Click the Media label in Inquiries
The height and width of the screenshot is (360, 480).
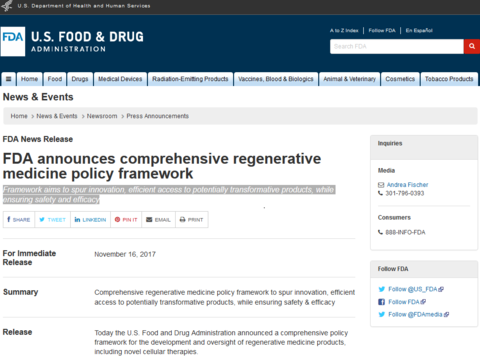(386, 171)
